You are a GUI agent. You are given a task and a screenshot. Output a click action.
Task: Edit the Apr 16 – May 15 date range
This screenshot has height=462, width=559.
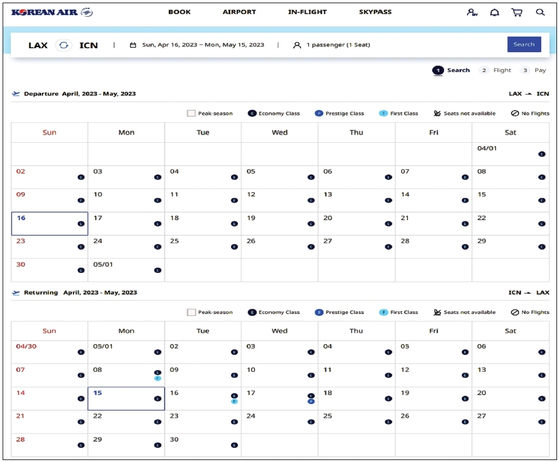[x=203, y=45]
